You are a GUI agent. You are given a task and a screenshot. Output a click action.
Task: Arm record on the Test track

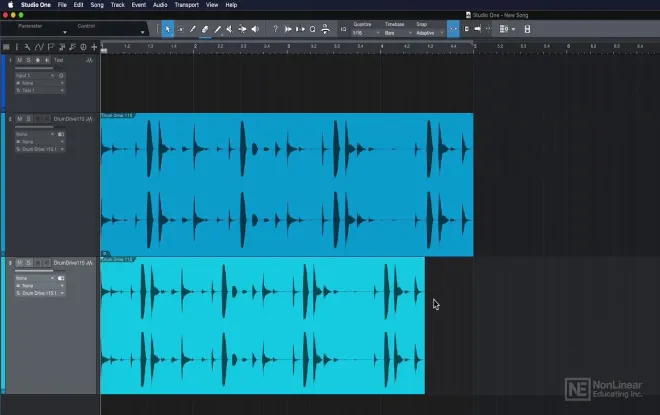(x=38, y=60)
